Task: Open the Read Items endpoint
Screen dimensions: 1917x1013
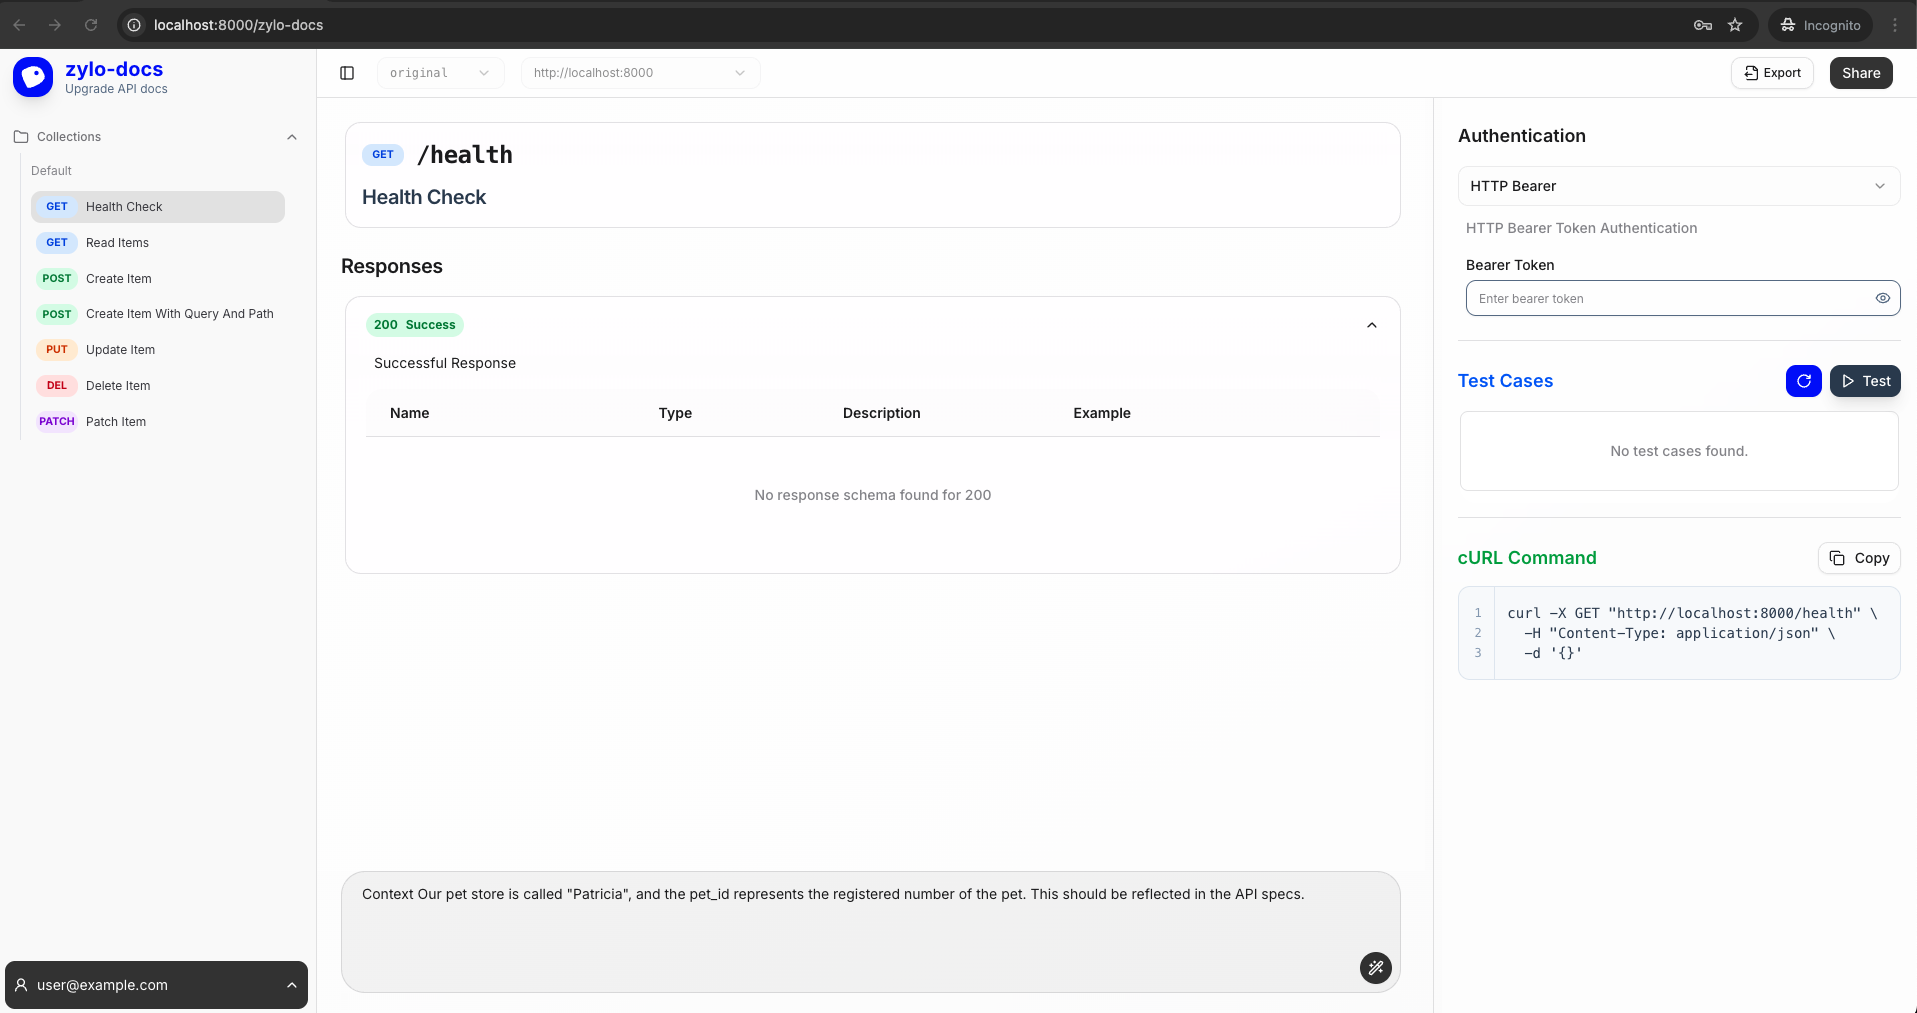Action: 158,243
